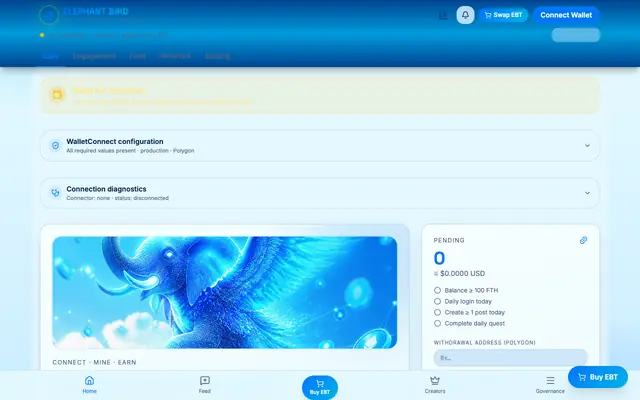Click "WITHDRAWAL ADDRESS (POLYGON)" label
640x400 pixels.
click(x=484, y=342)
